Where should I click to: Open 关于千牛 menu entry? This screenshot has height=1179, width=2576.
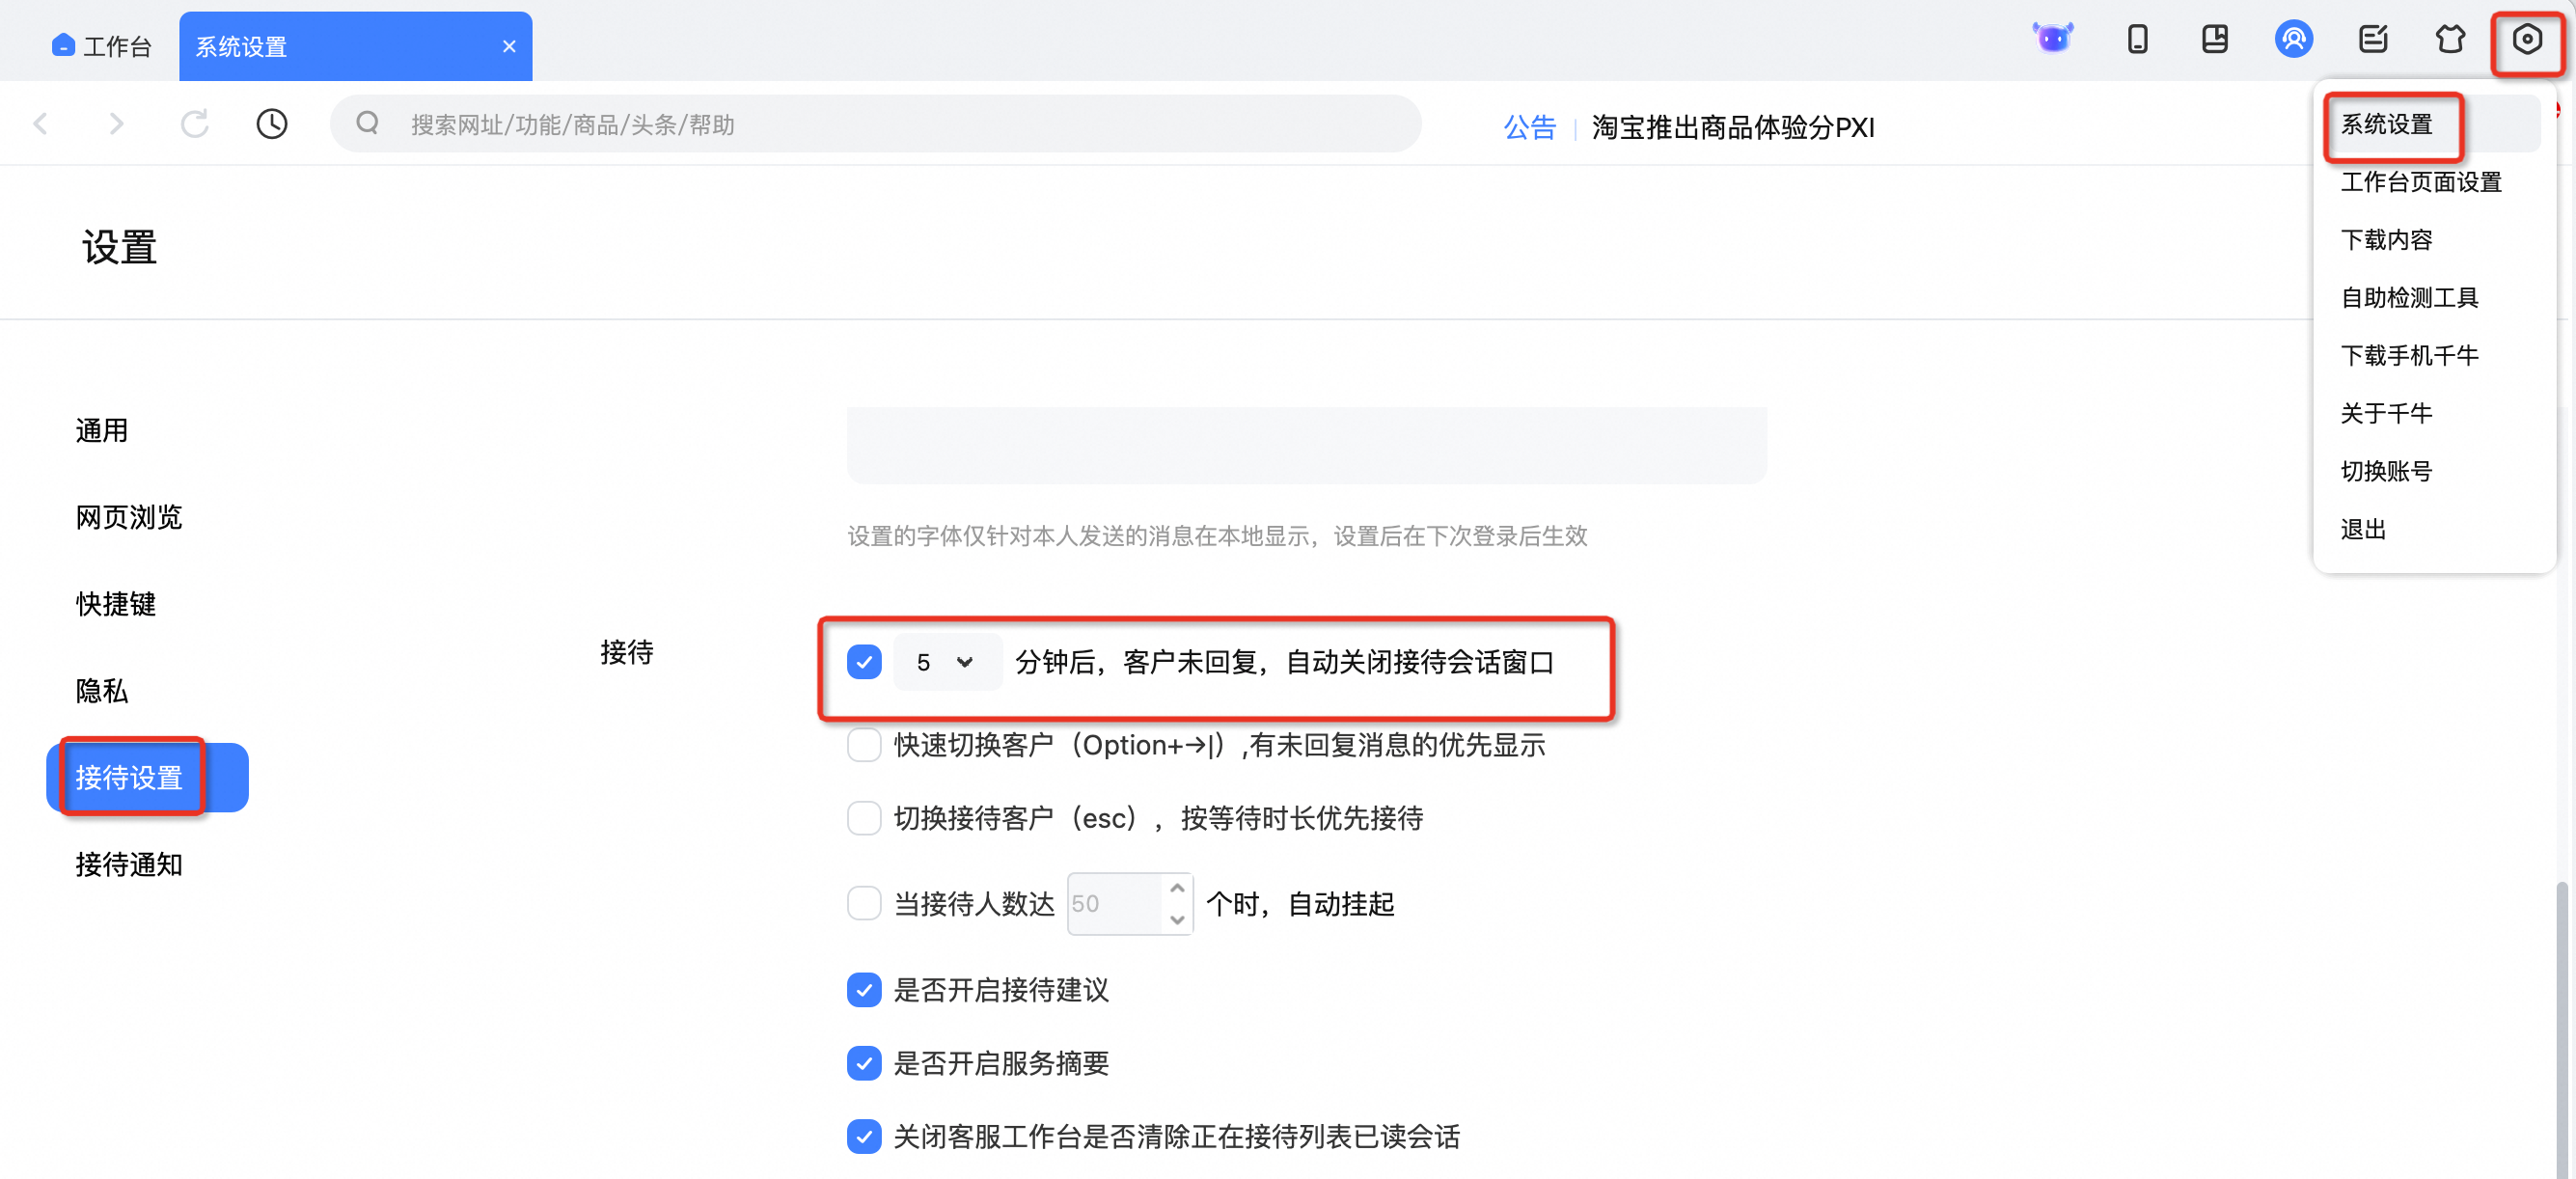tap(2386, 414)
